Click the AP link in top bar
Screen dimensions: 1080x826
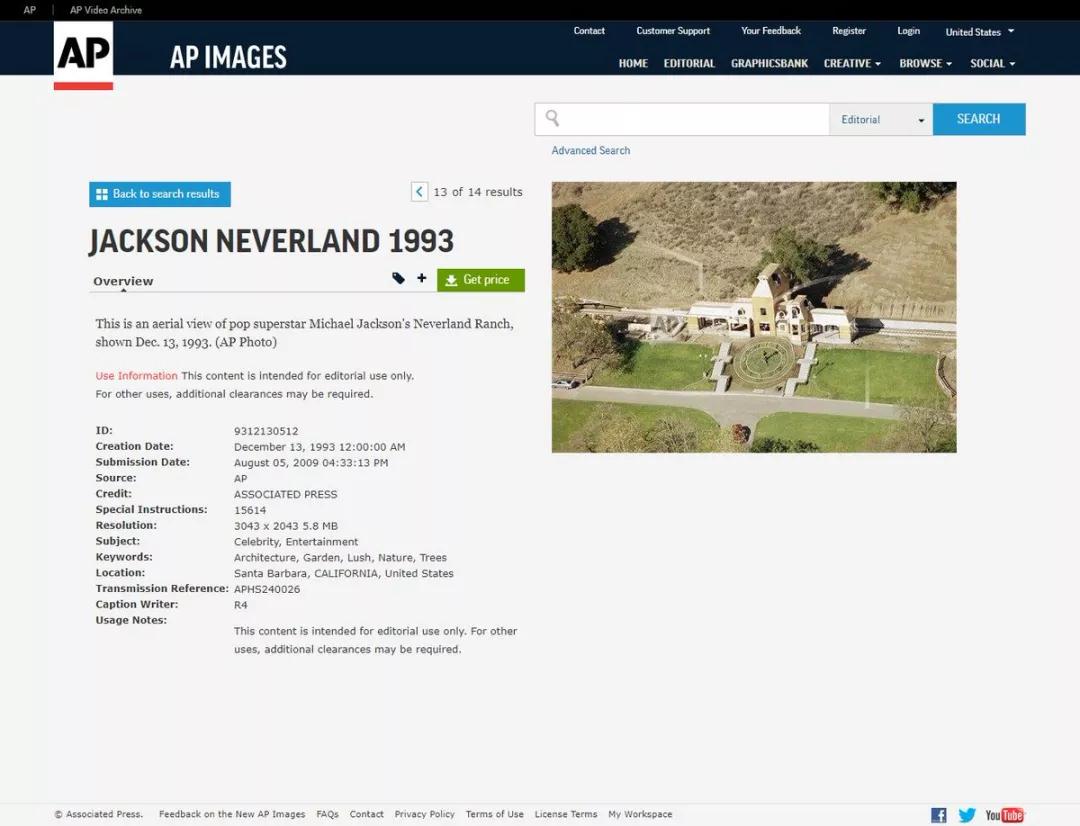[30, 10]
